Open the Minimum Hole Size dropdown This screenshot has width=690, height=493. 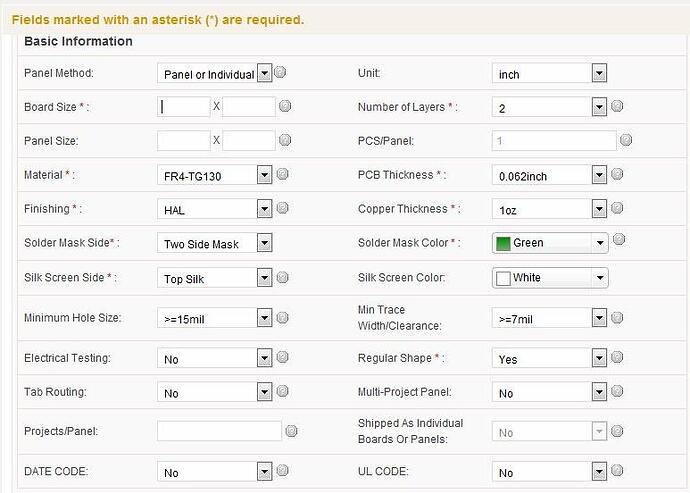click(x=215, y=318)
